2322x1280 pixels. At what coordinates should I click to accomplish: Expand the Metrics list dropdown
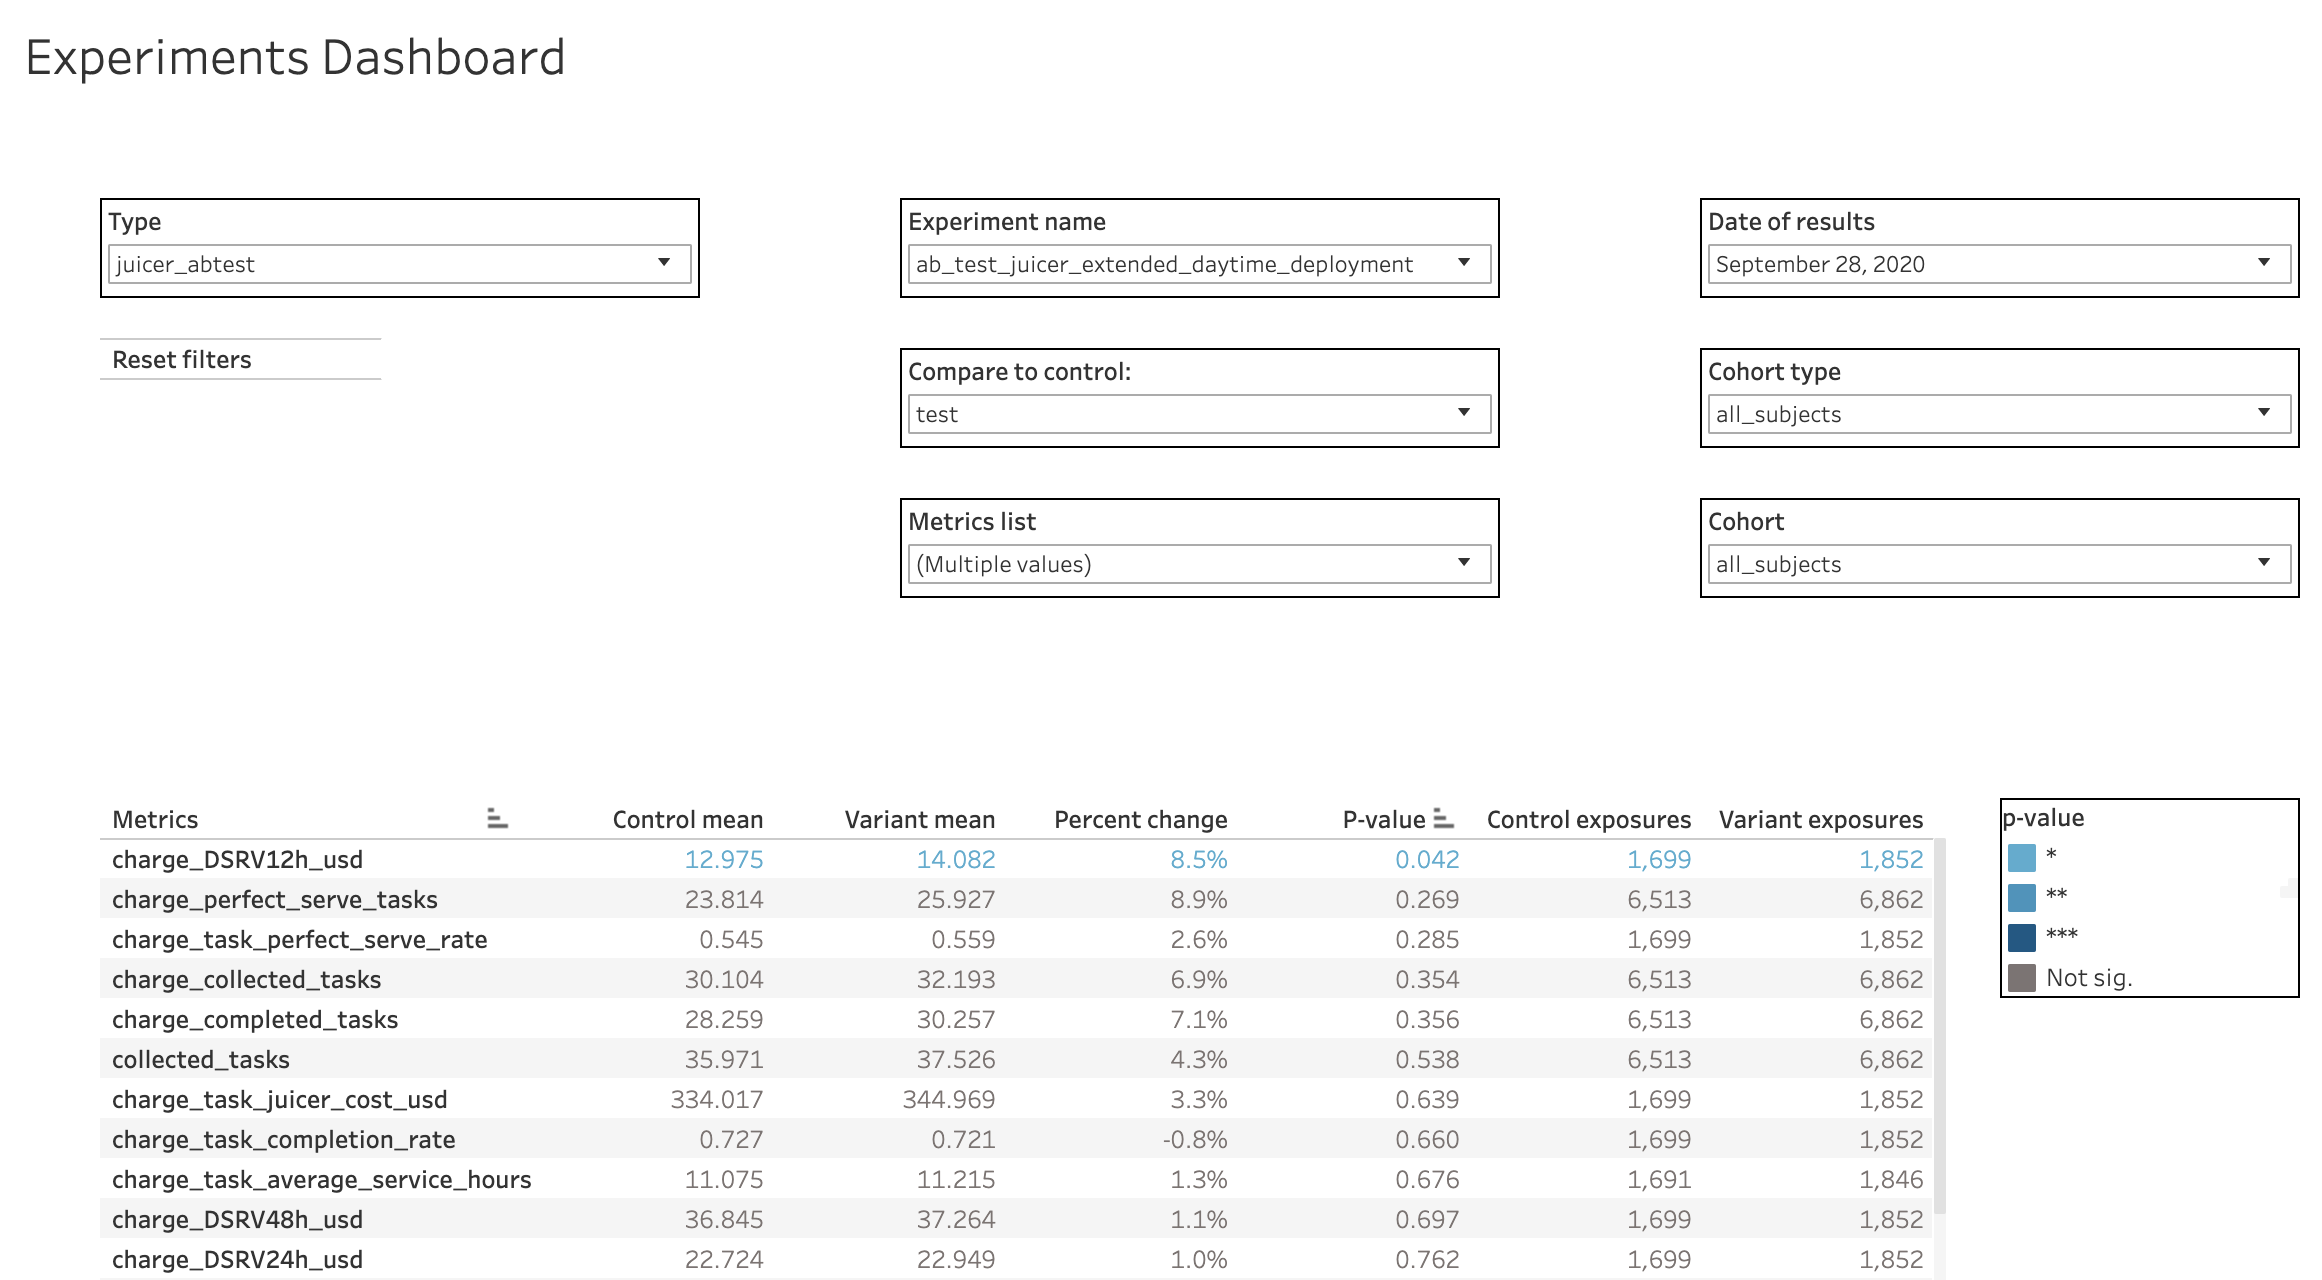pyautogui.click(x=1463, y=563)
